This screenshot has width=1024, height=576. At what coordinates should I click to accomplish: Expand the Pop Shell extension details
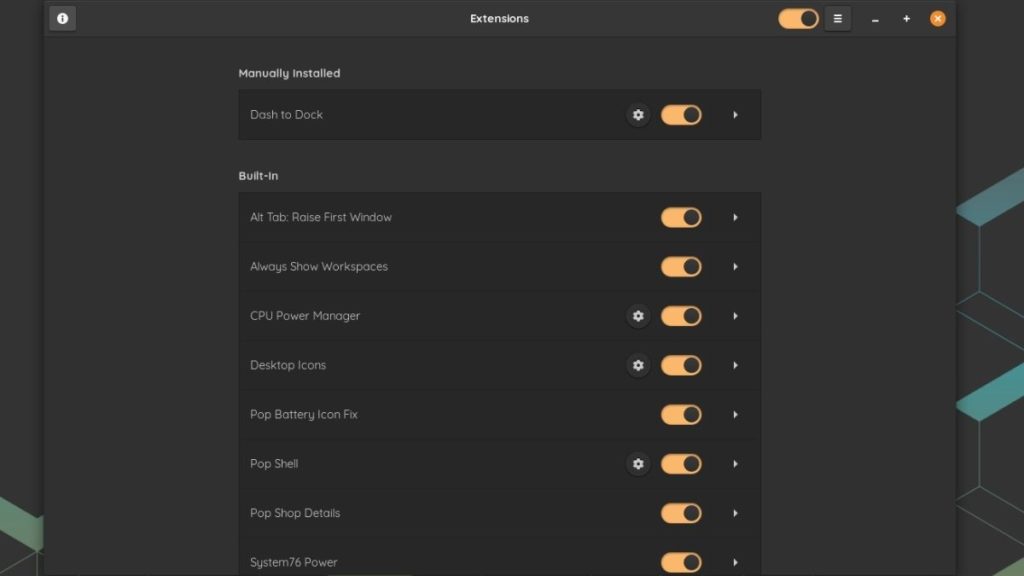(x=735, y=464)
